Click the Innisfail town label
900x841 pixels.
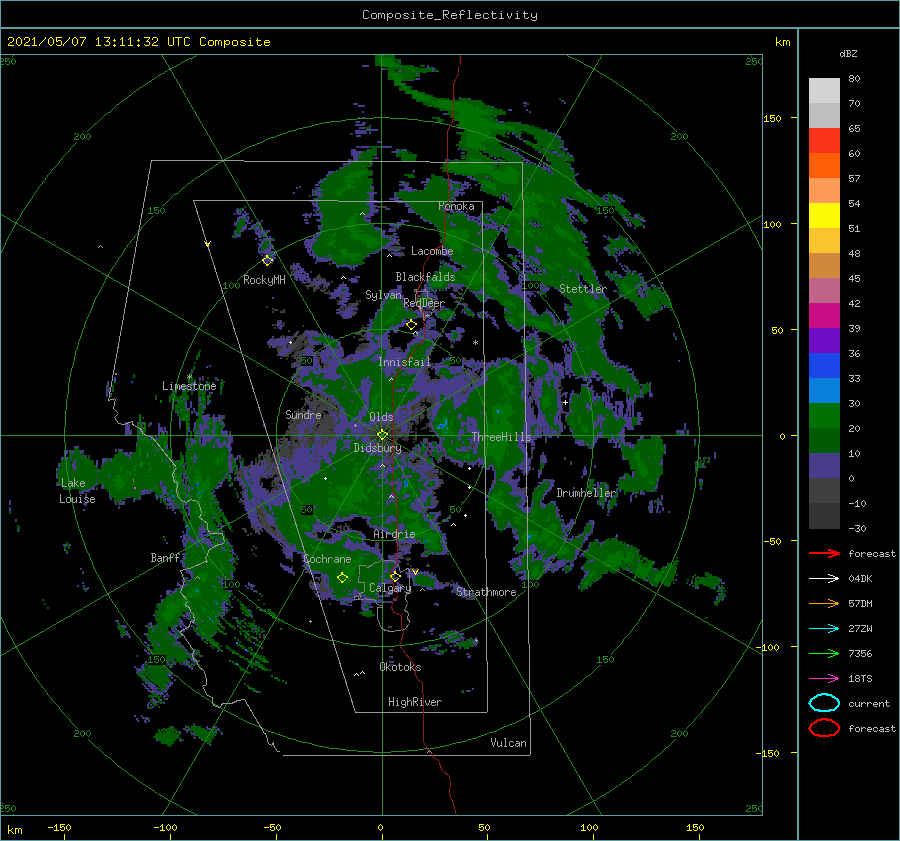pyautogui.click(x=404, y=362)
